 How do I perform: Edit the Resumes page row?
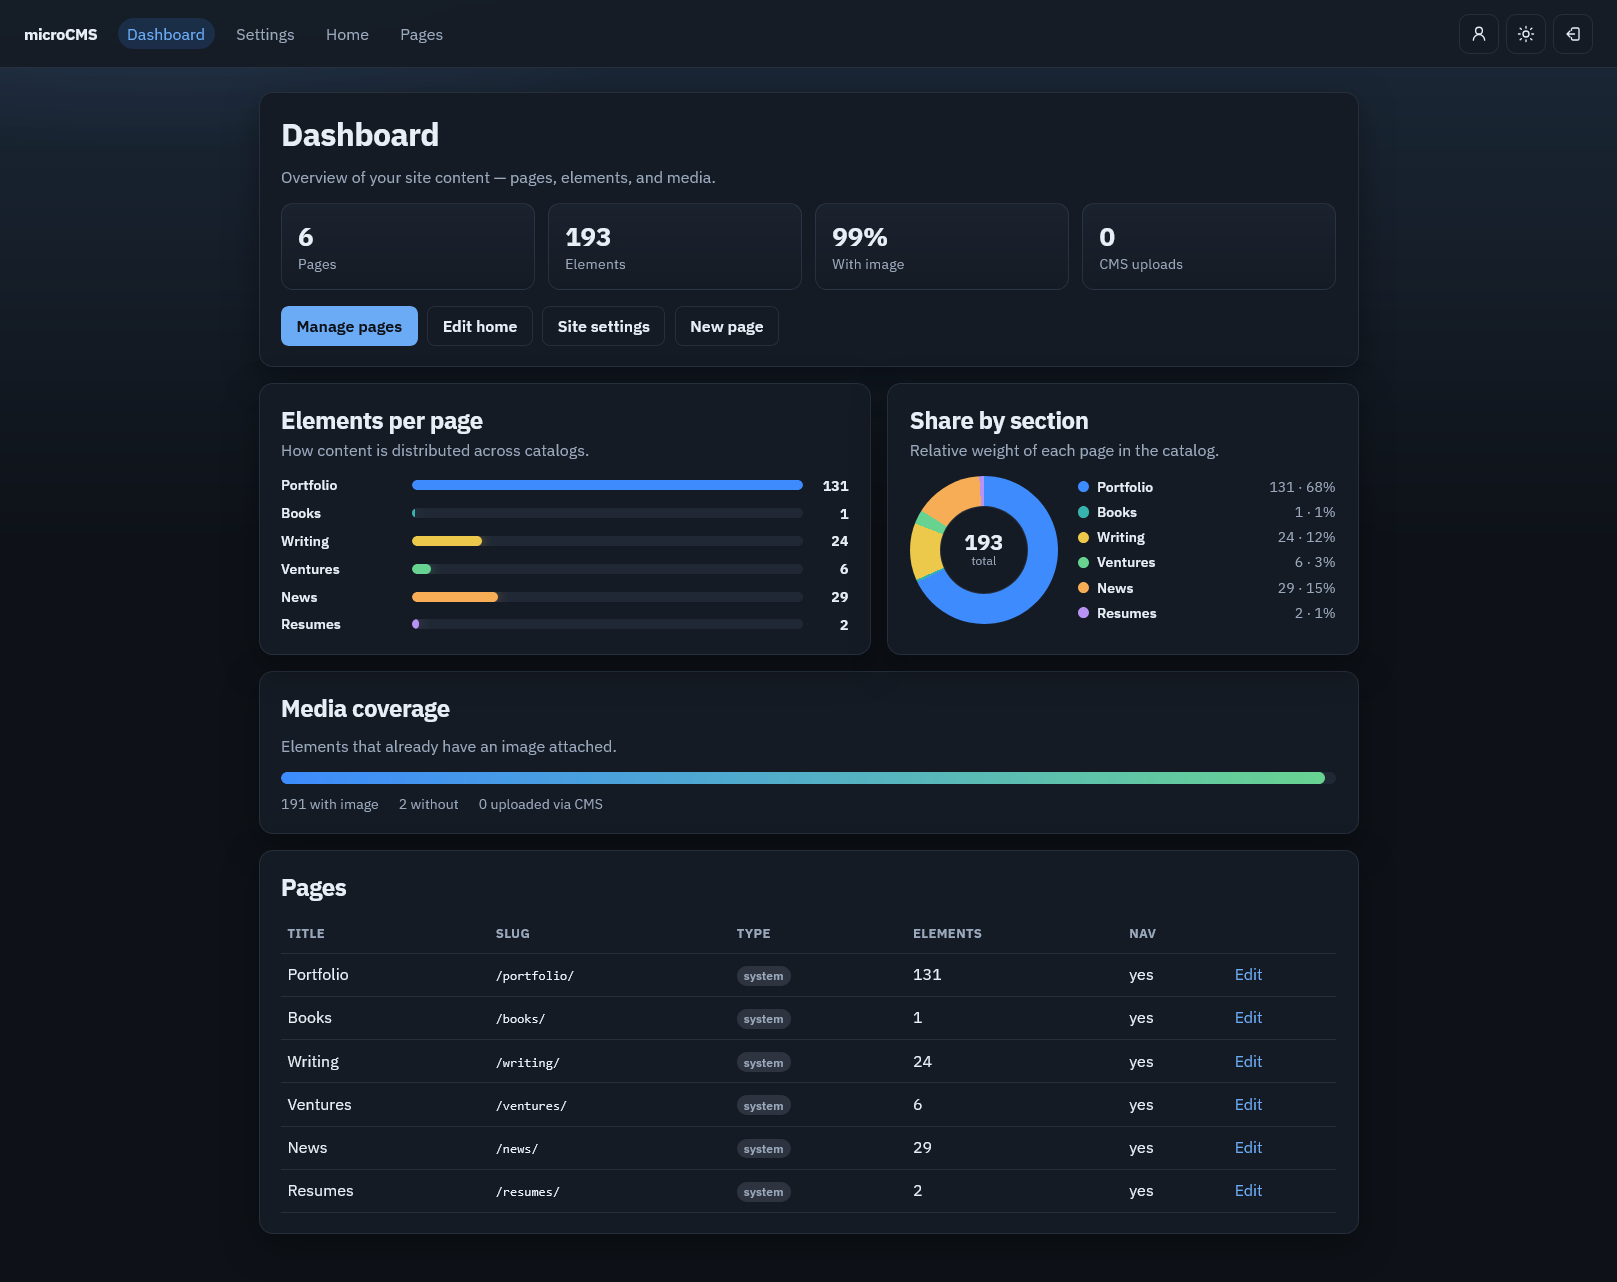pyautogui.click(x=1248, y=1190)
